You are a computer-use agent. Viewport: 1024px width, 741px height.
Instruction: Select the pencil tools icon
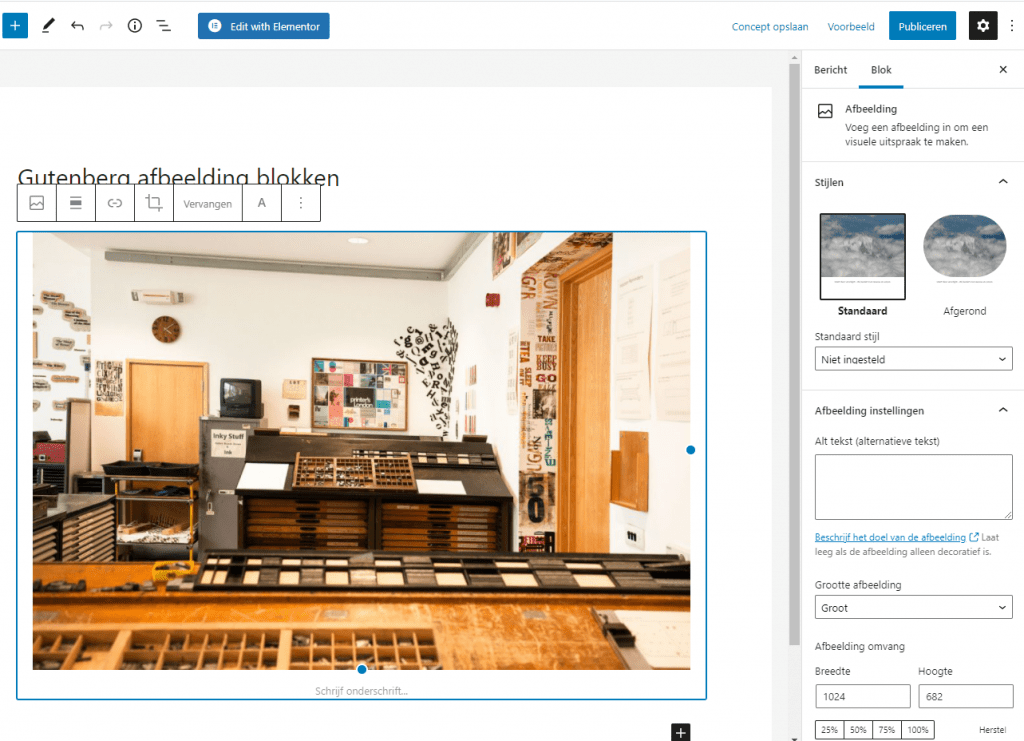click(x=48, y=26)
